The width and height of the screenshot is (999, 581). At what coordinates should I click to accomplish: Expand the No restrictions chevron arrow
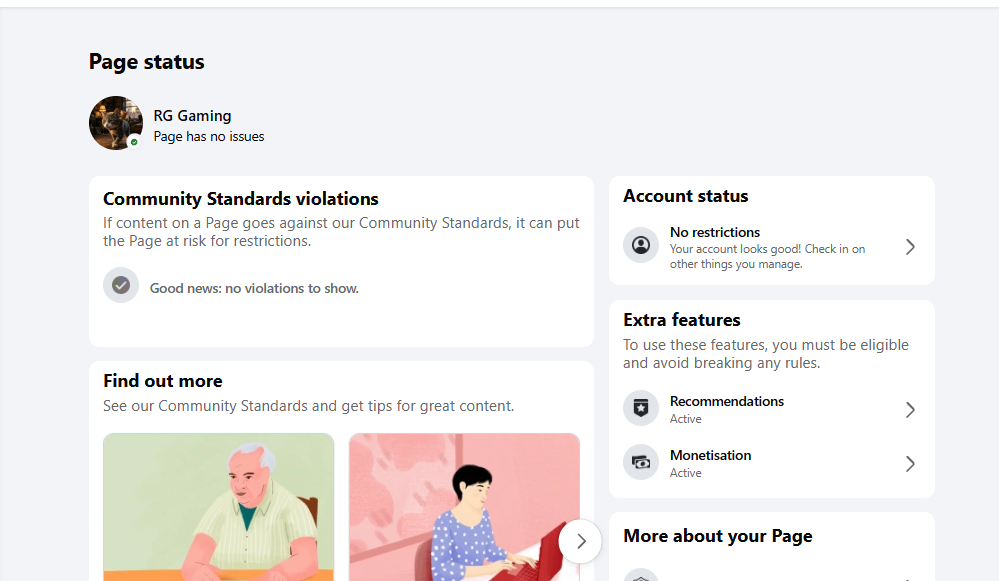[910, 247]
